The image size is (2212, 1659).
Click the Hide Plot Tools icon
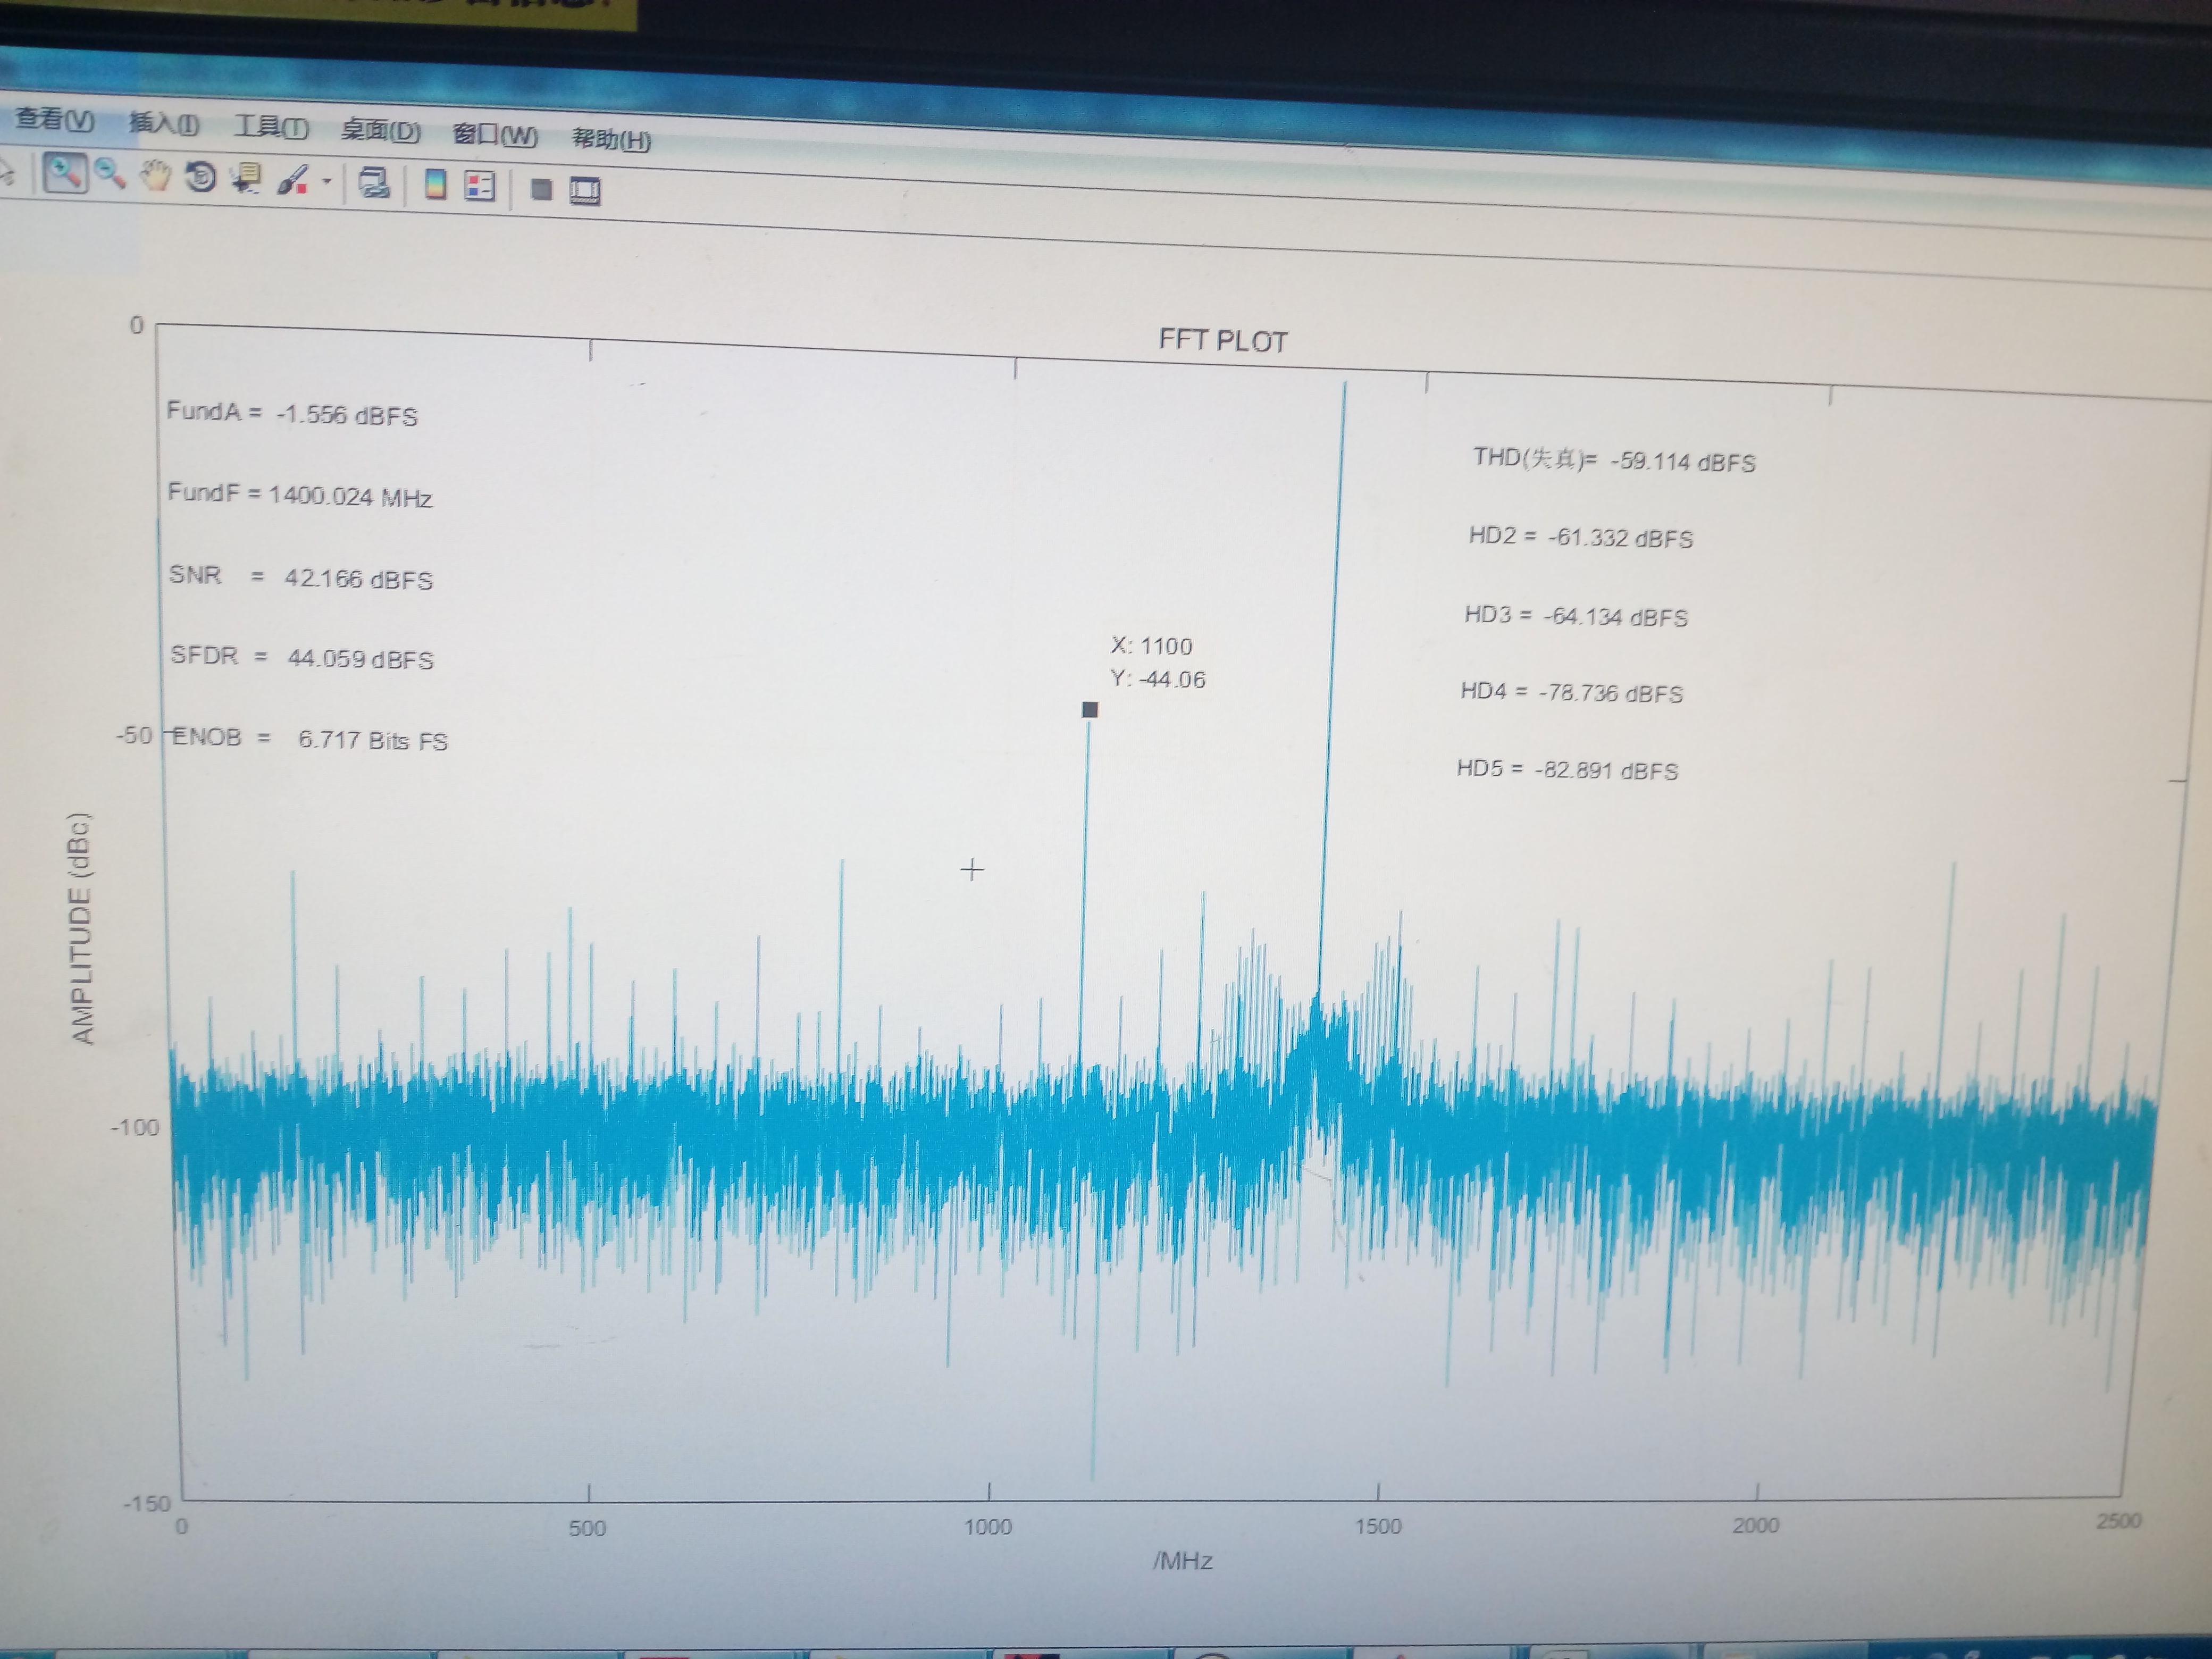[541, 189]
